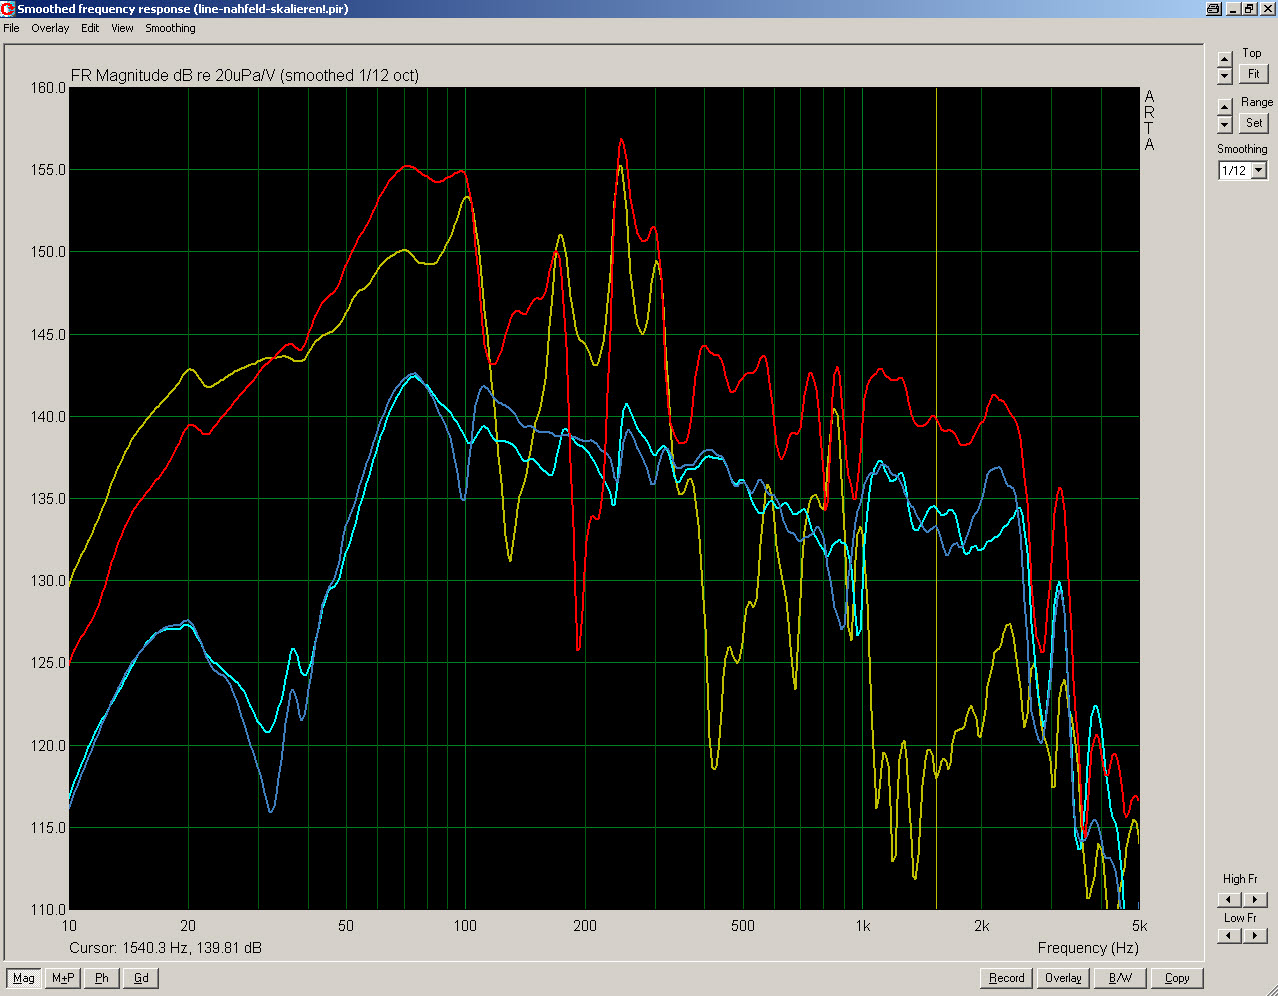Click the Top down arrow
Viewport: 1278px width, 996px height.
point(1225,76)
